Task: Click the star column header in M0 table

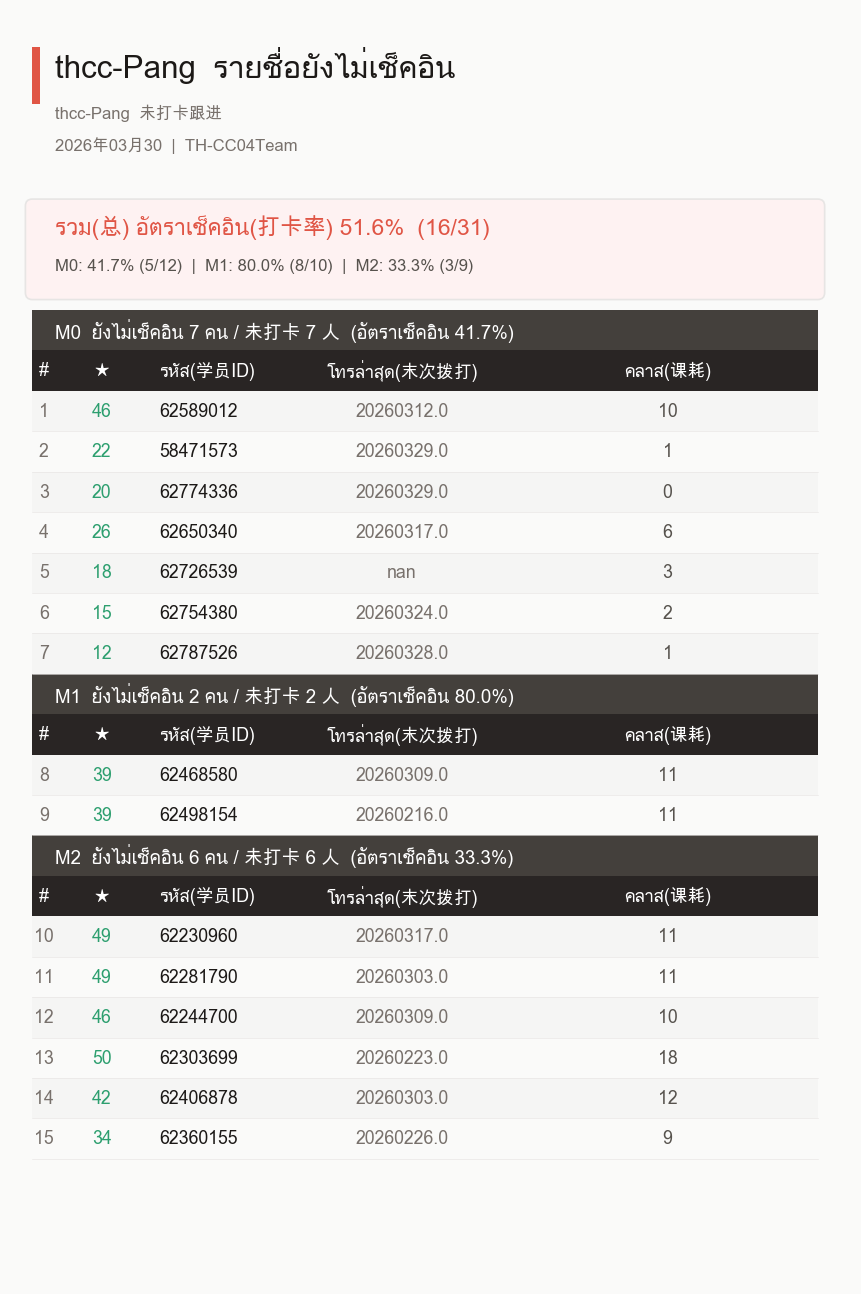Action: pos(102,371)
